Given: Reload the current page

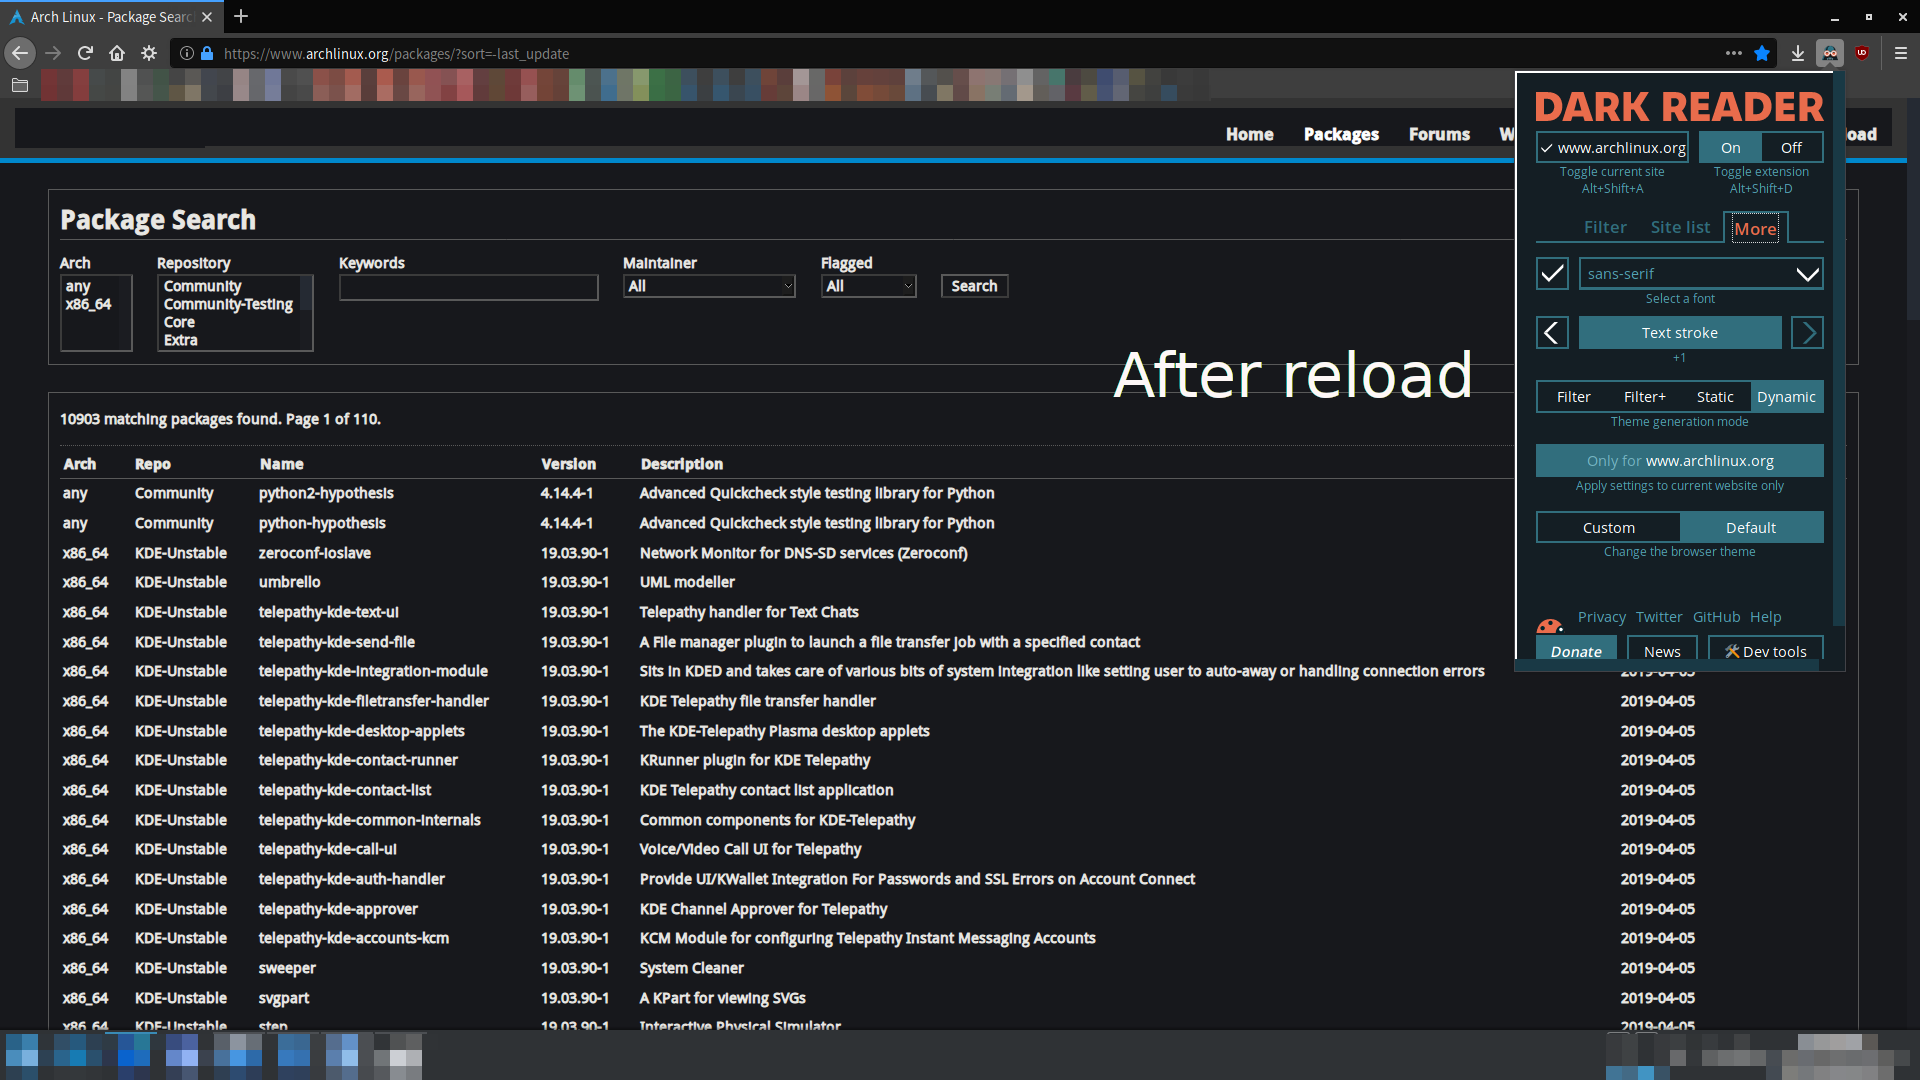Looking at the screenshot, I should (x=85, y=53).
